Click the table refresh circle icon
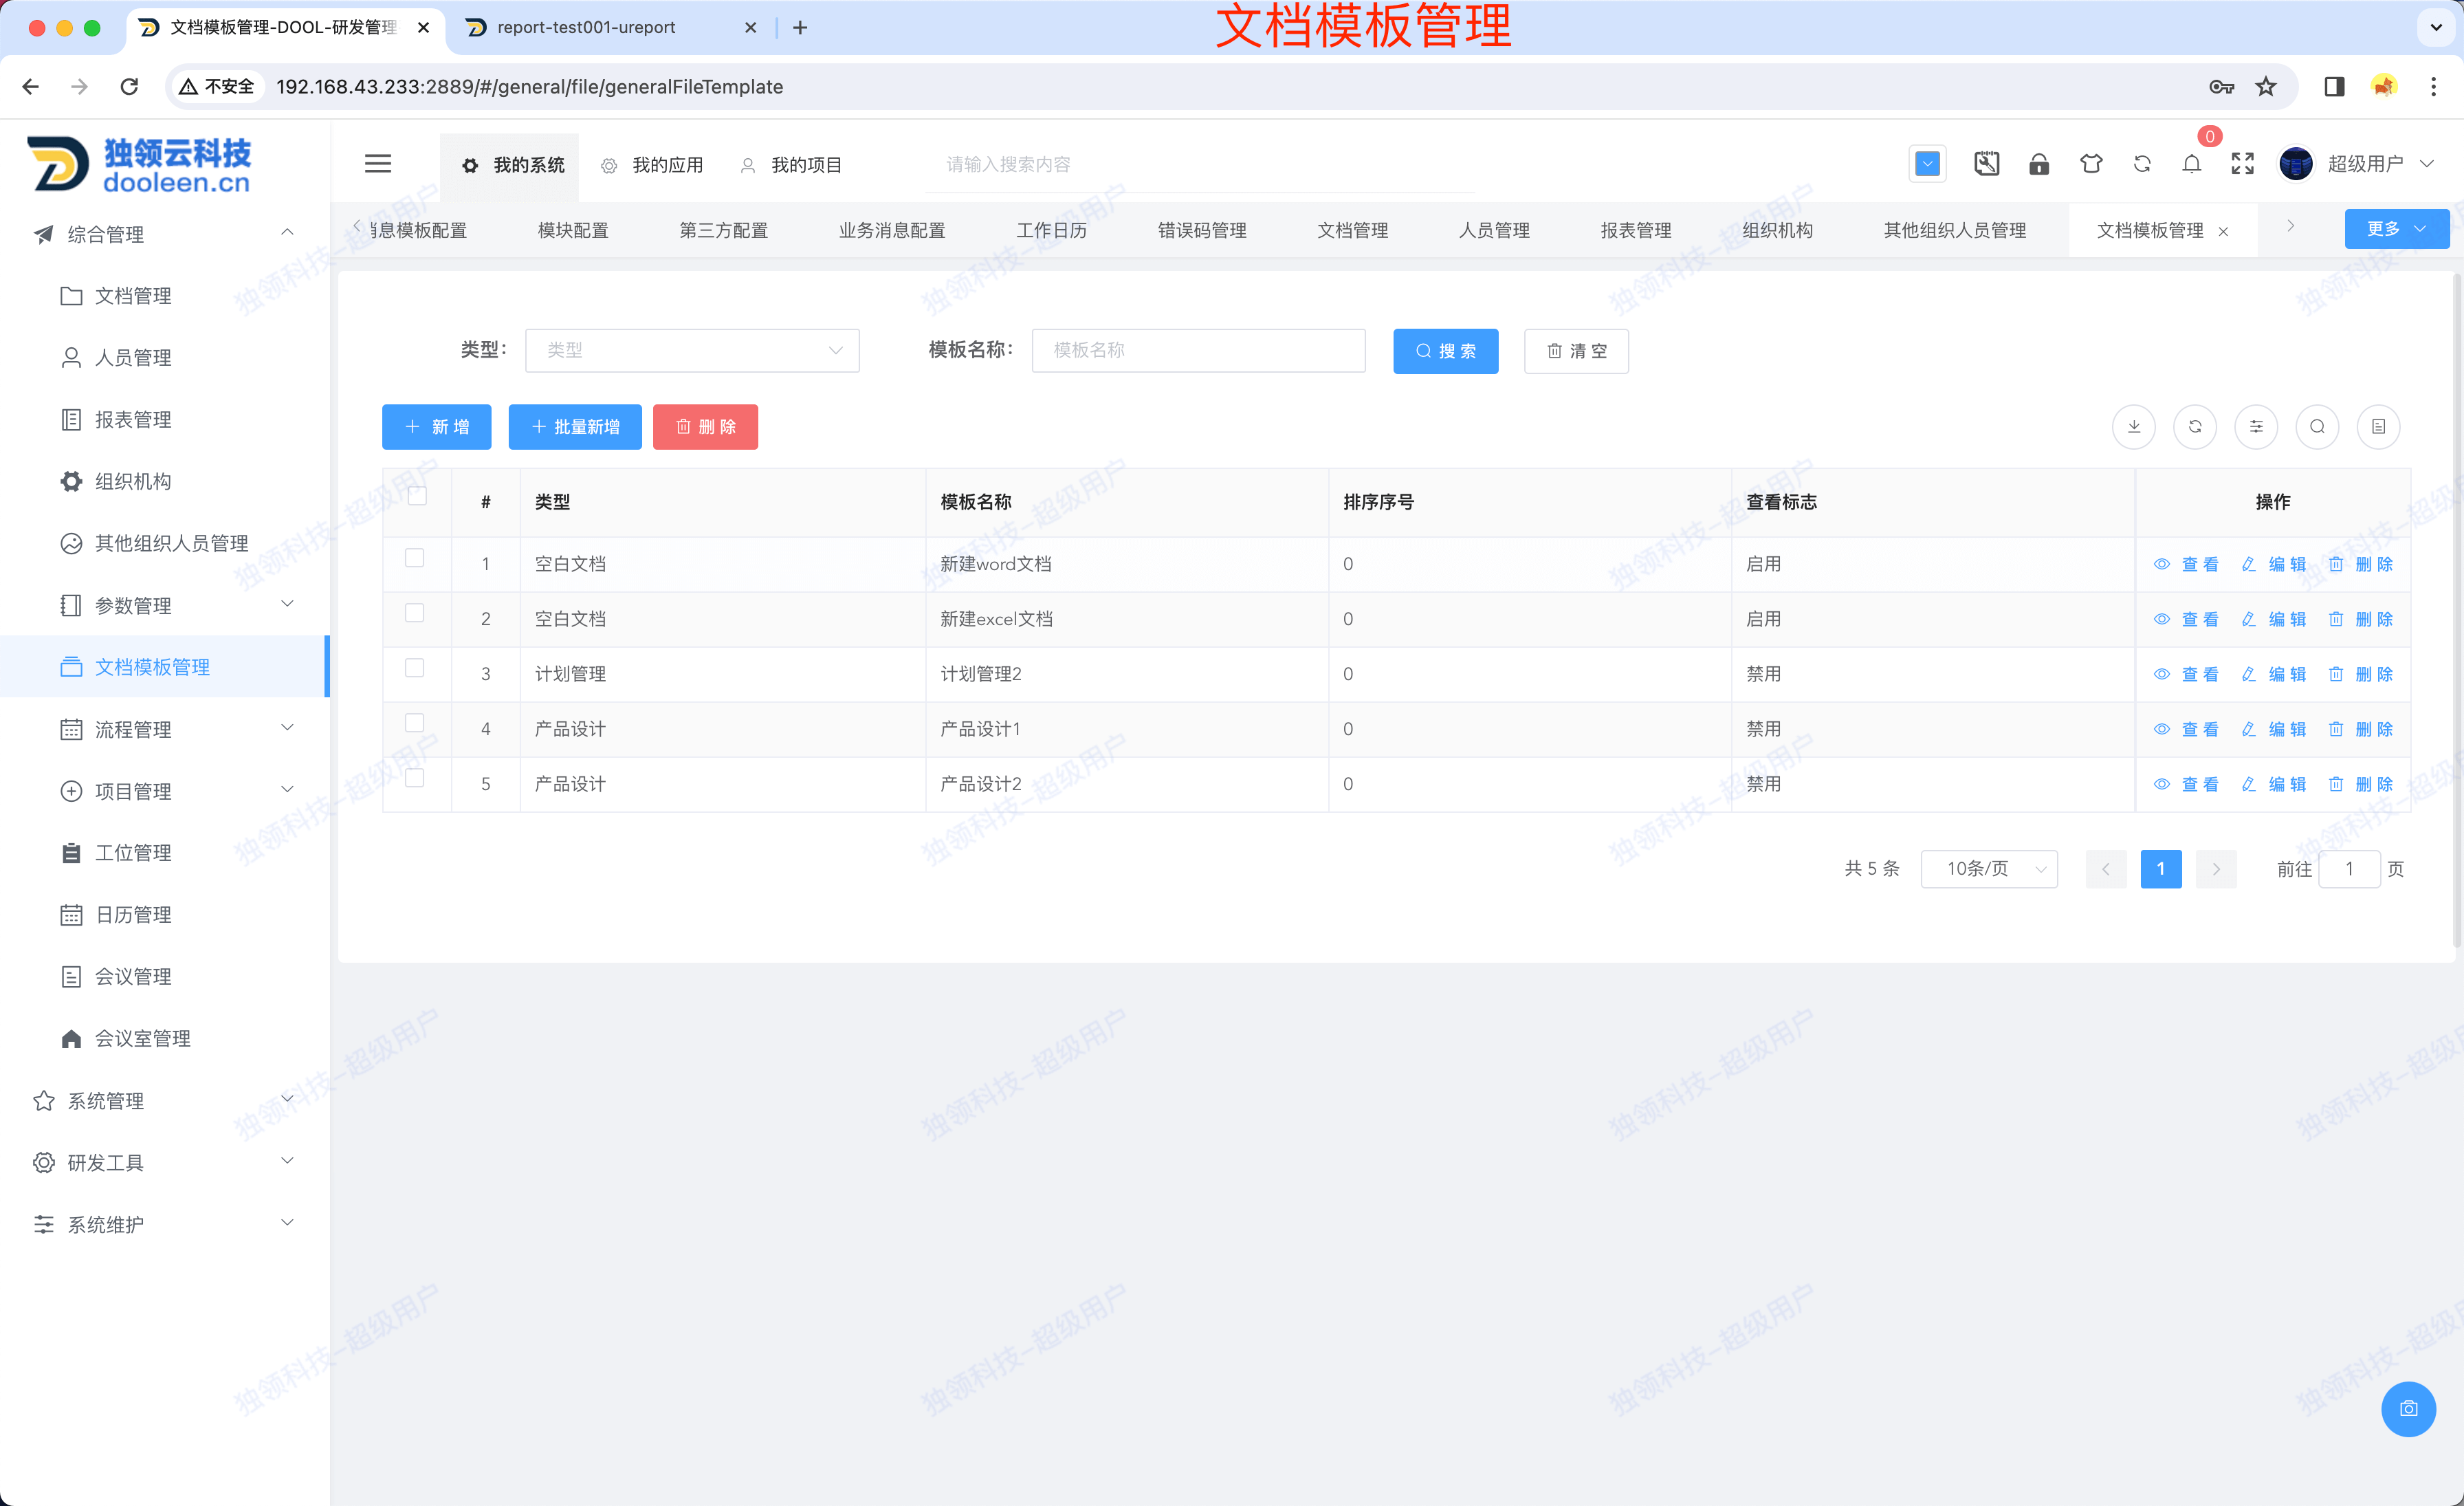 (2195, 427)
